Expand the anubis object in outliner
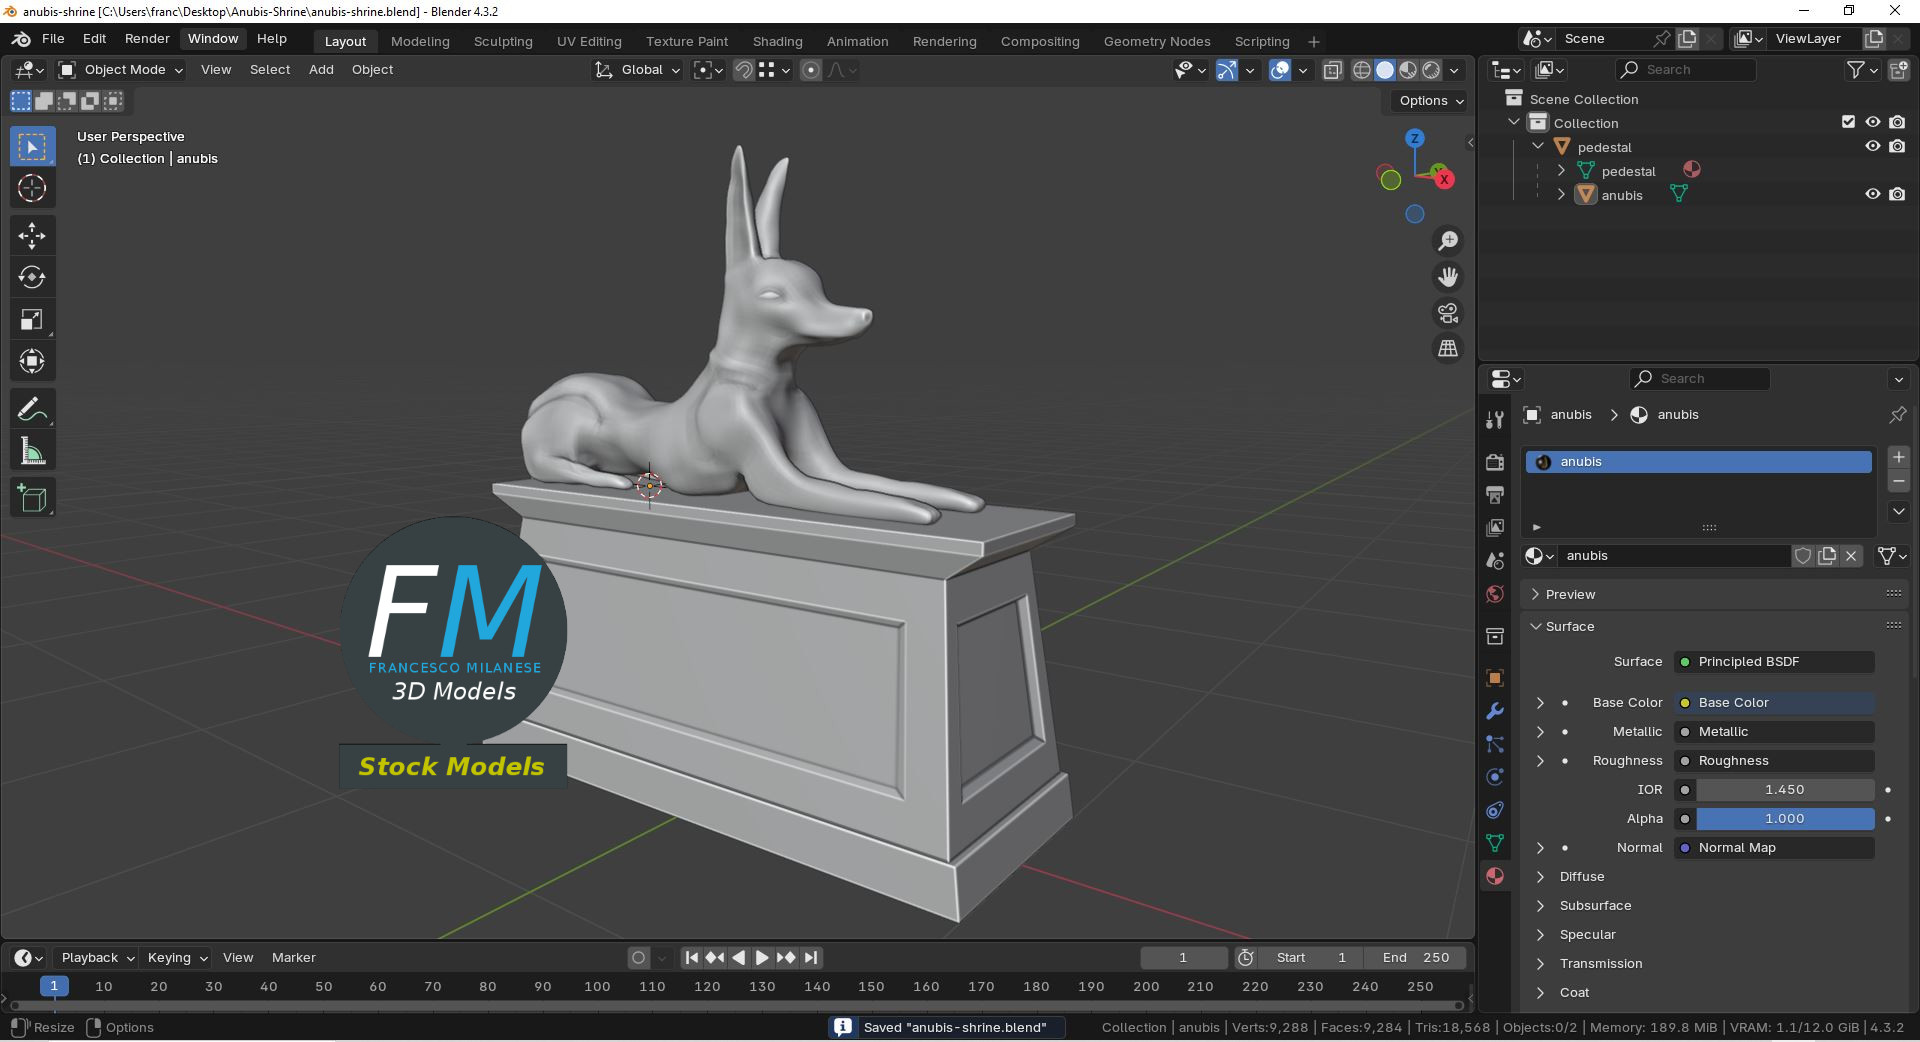Image resolution: width=1920 pixels, height=1042 pixels. point(1561,195)
